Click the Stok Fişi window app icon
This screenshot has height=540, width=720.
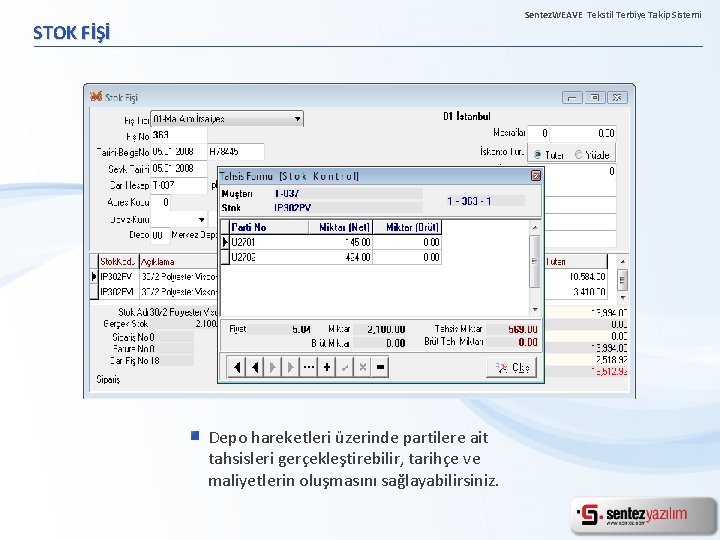[96, 96]
